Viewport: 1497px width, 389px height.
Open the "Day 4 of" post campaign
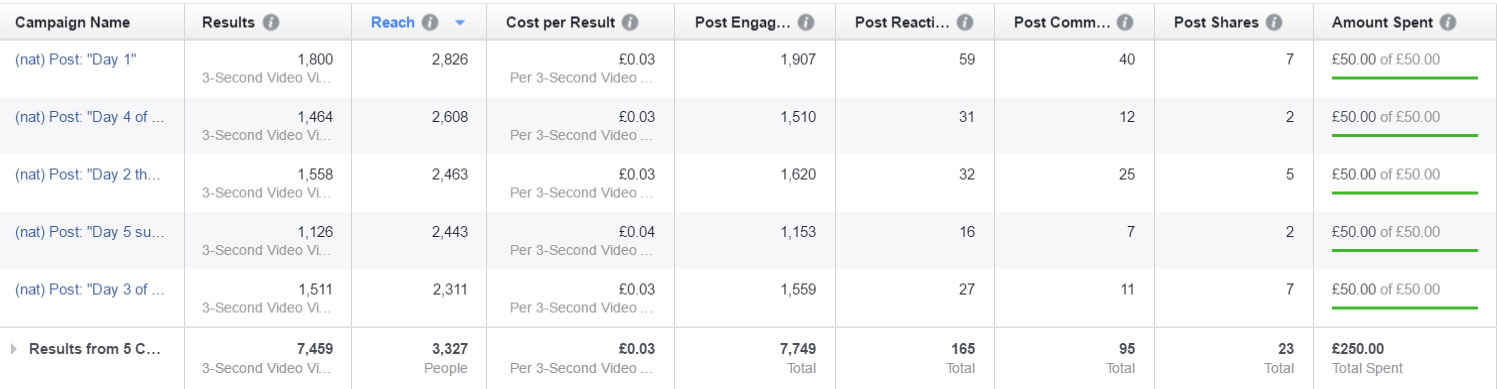tap(90, 117)
